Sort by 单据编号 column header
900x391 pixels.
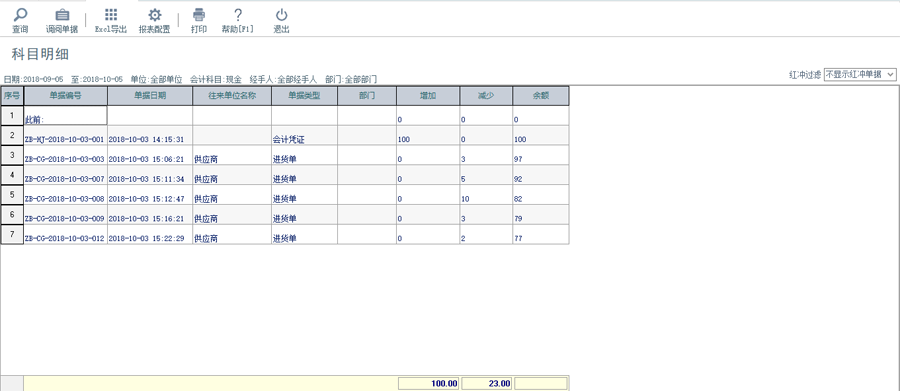coord(65,96)
